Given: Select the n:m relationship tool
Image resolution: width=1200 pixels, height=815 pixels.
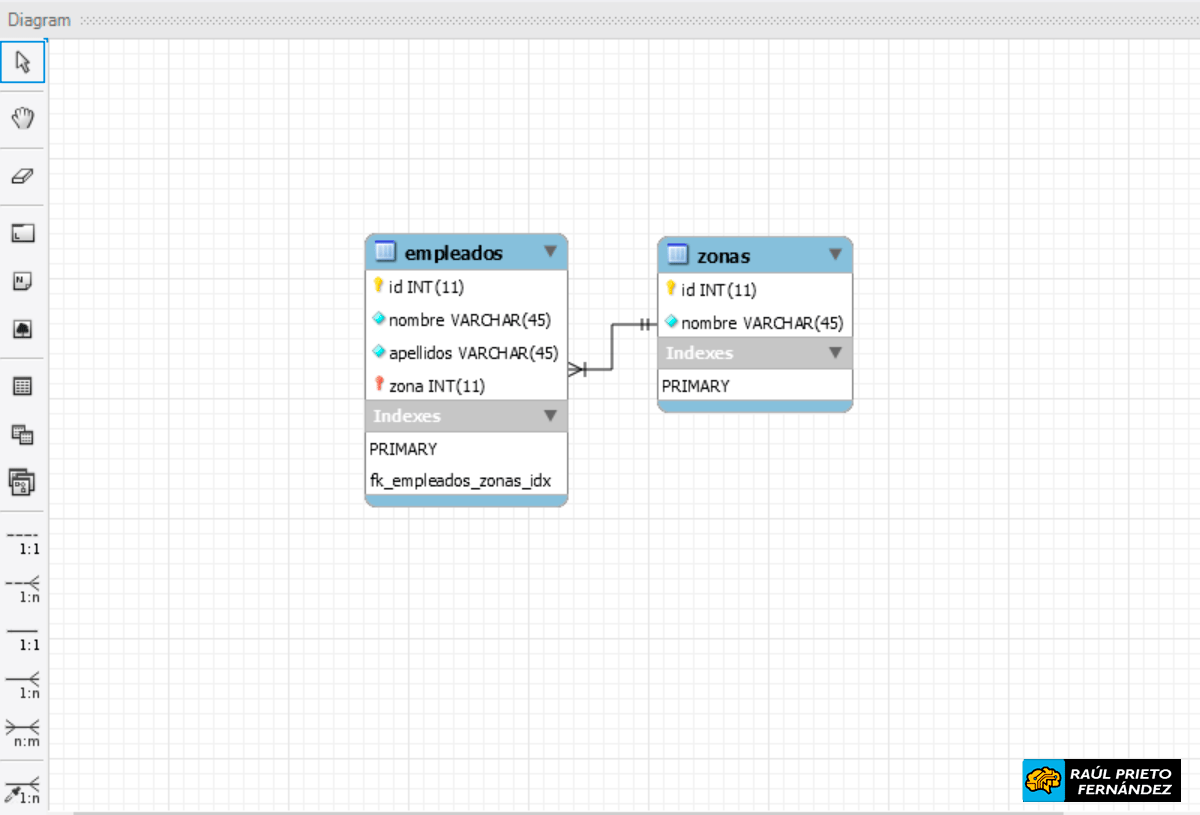Looking at the screenshot, I should click(23, 732).
